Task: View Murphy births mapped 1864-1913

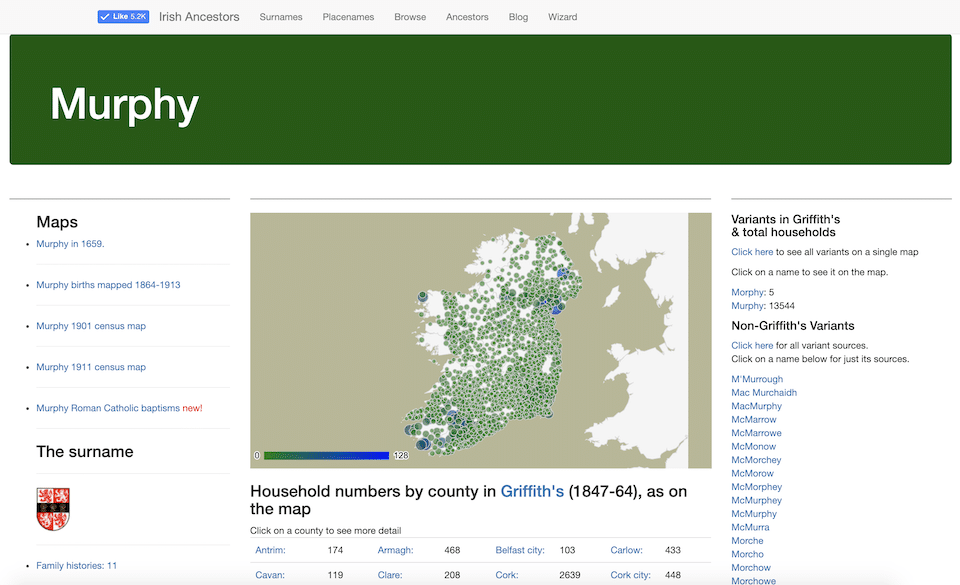Action: tap(108, 285)
